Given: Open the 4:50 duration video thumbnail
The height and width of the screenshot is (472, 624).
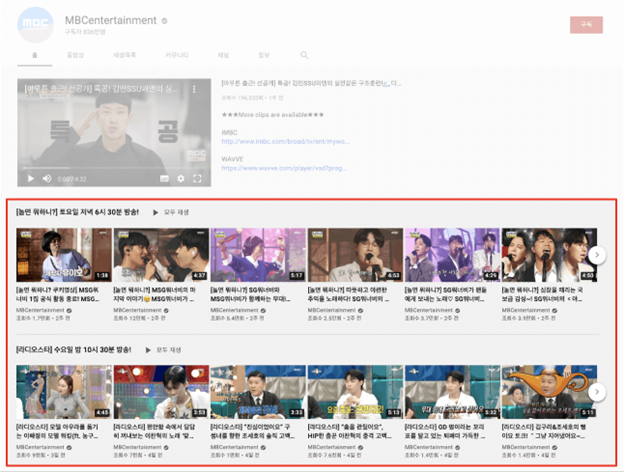Looking at the screenshot, I should pyautogui.click(x=550, y=255).
